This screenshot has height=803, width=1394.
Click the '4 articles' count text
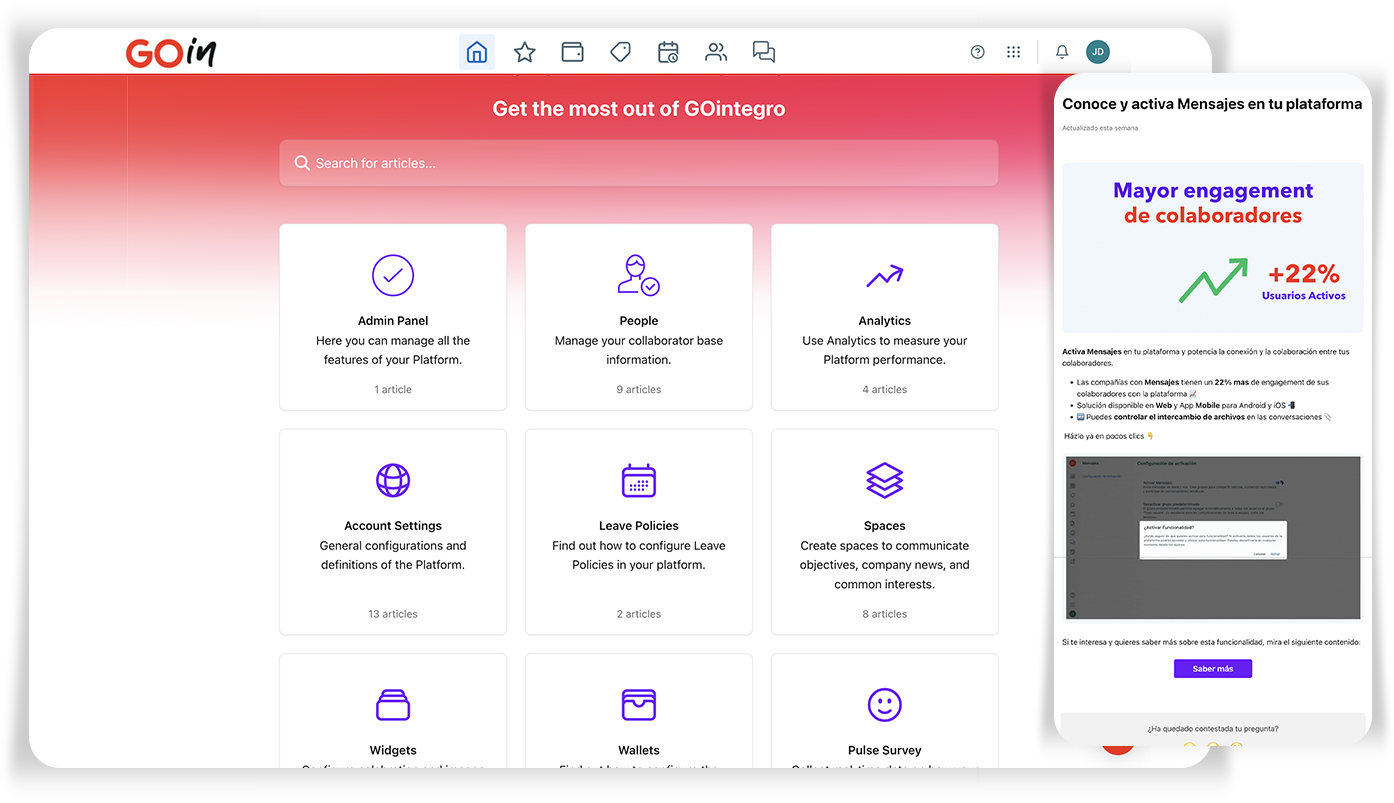tap(885, 390)
